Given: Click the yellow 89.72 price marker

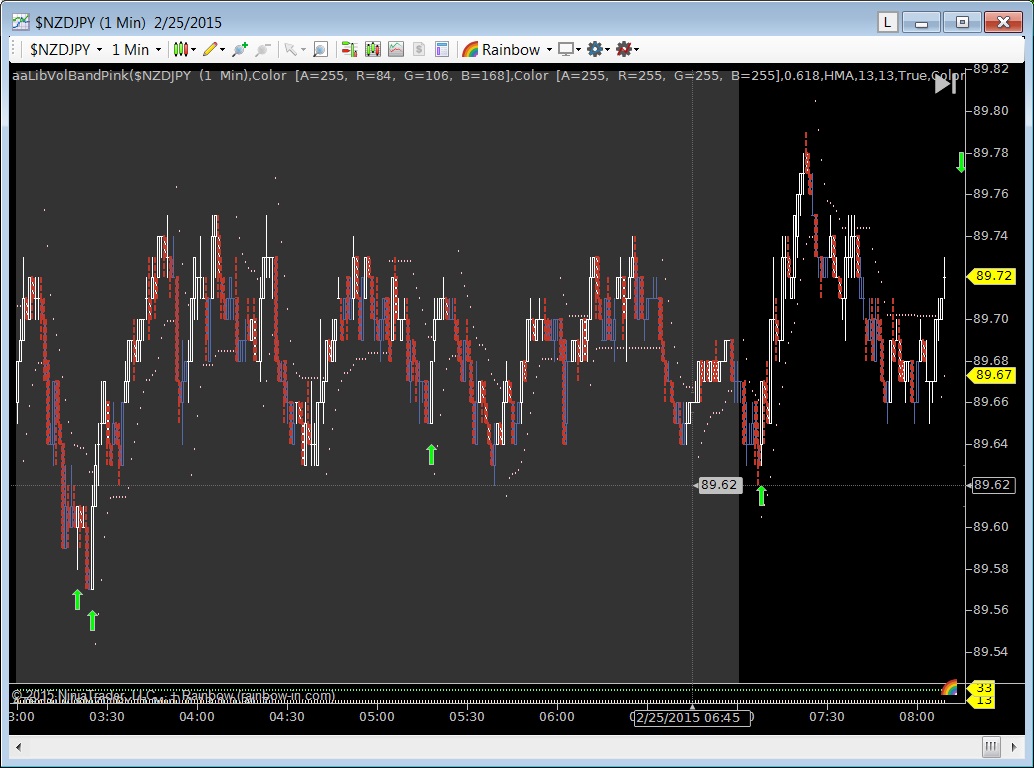Looking at the screenshot, I should 992,276.
